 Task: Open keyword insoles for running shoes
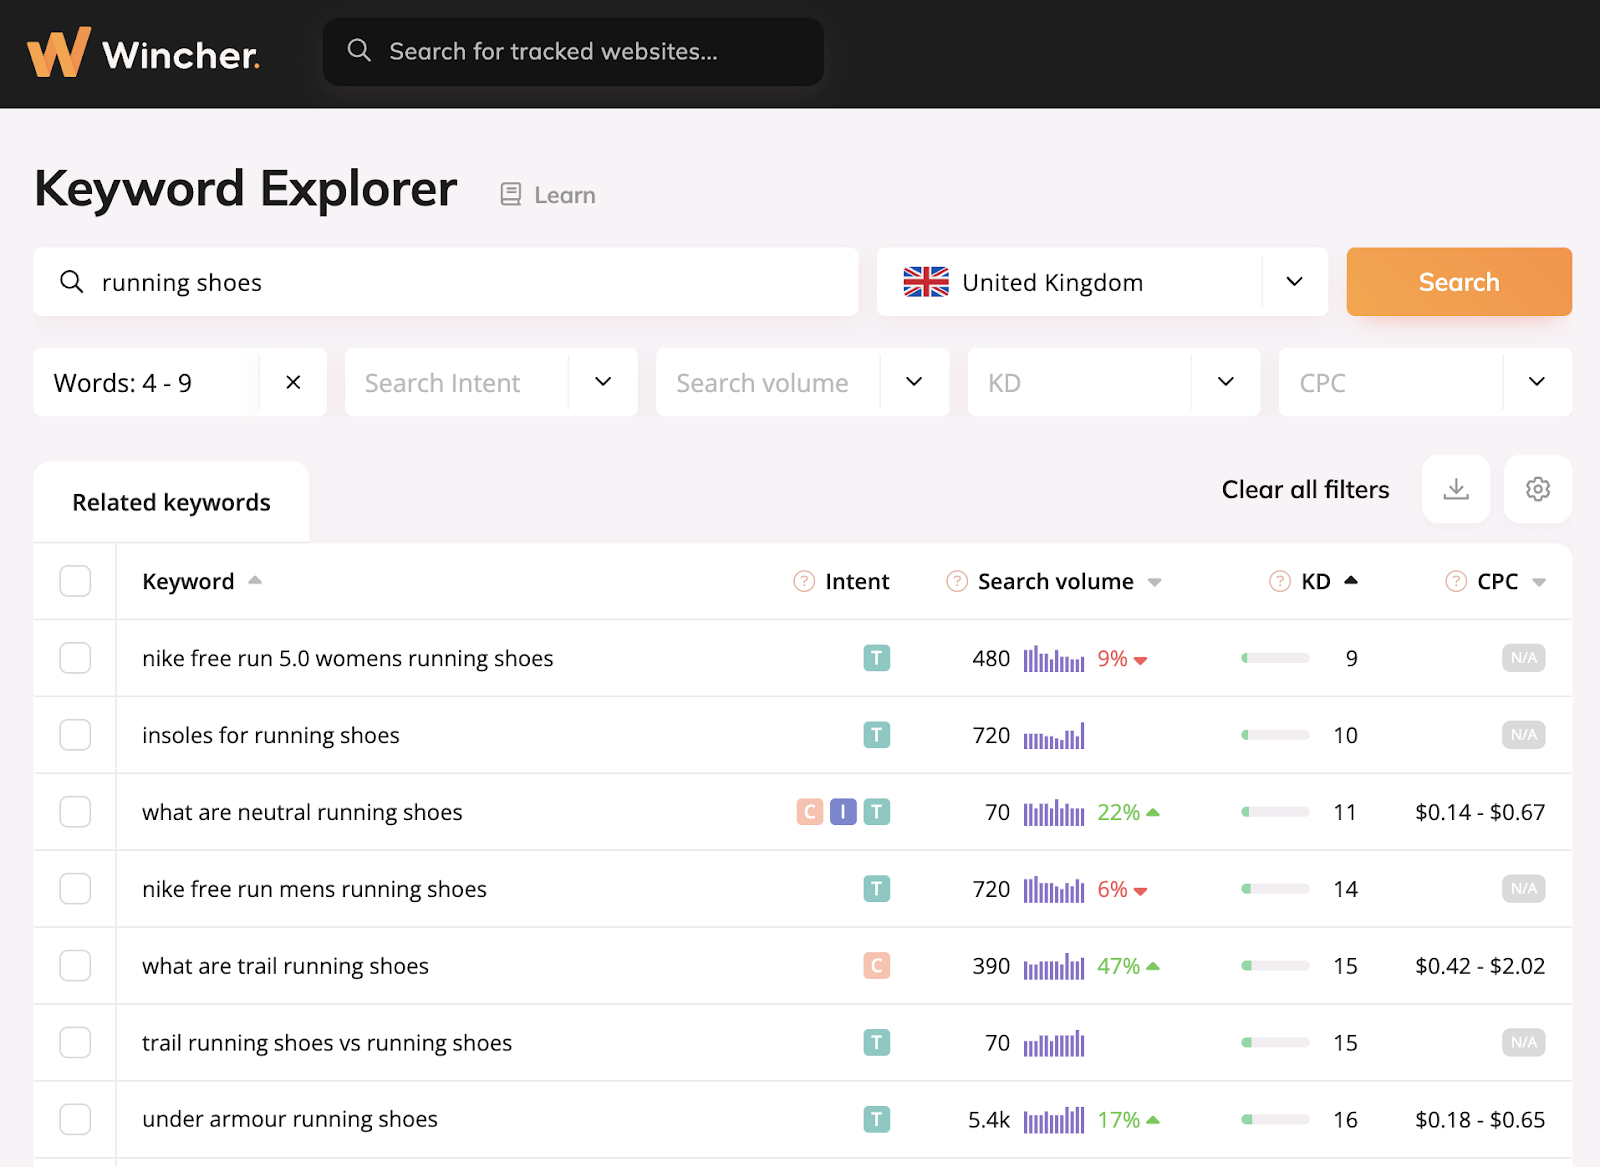pos(271,735)
